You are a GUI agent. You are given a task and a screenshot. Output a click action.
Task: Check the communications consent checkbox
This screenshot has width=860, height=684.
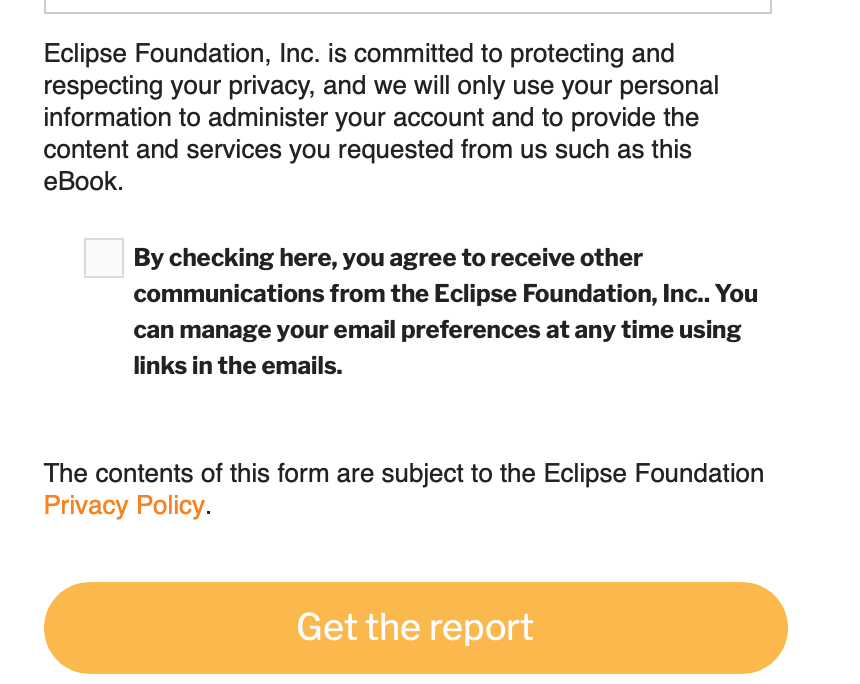104,258
